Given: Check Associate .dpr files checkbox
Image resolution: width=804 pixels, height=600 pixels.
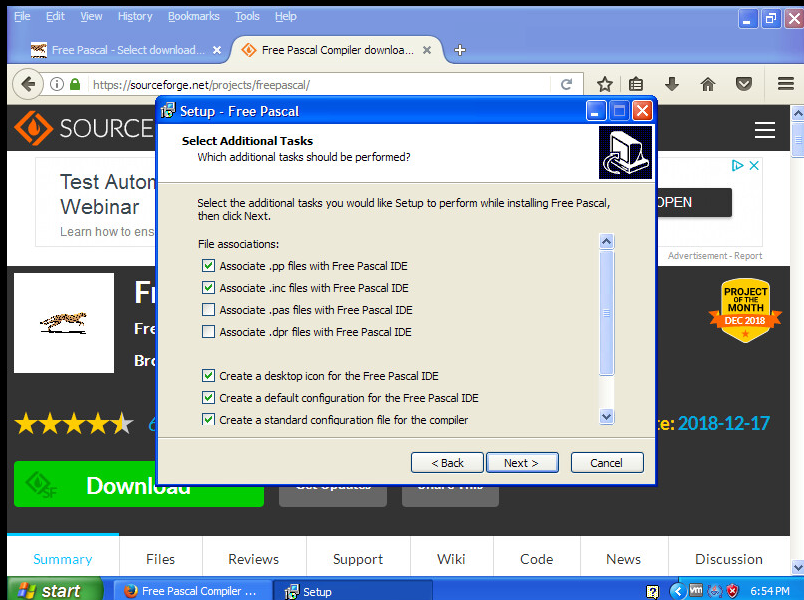Looking at the screenshot, I should pos(208,332).
